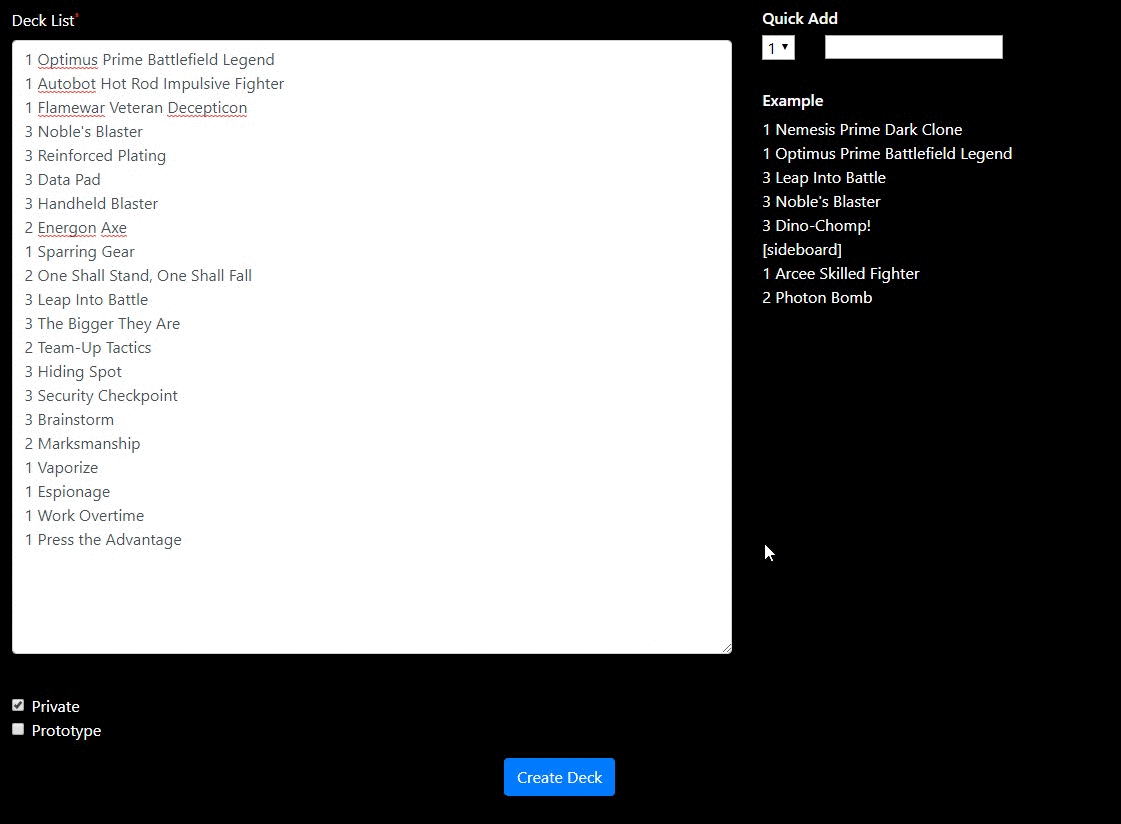Click the '3 Data Pad' line
This screenshot has height=824, width=1121.
(62, 179)
